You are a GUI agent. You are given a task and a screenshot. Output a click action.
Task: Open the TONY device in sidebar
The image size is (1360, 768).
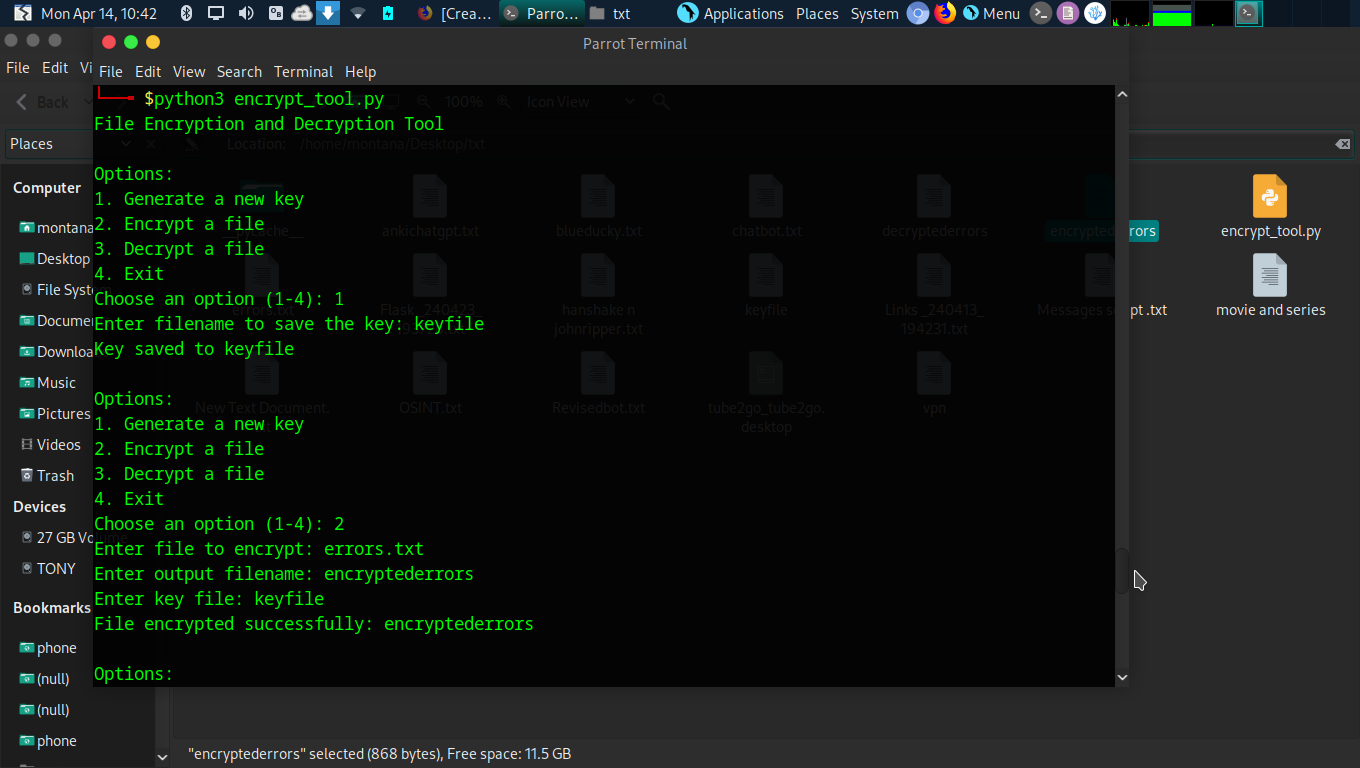tap(49, 568)
